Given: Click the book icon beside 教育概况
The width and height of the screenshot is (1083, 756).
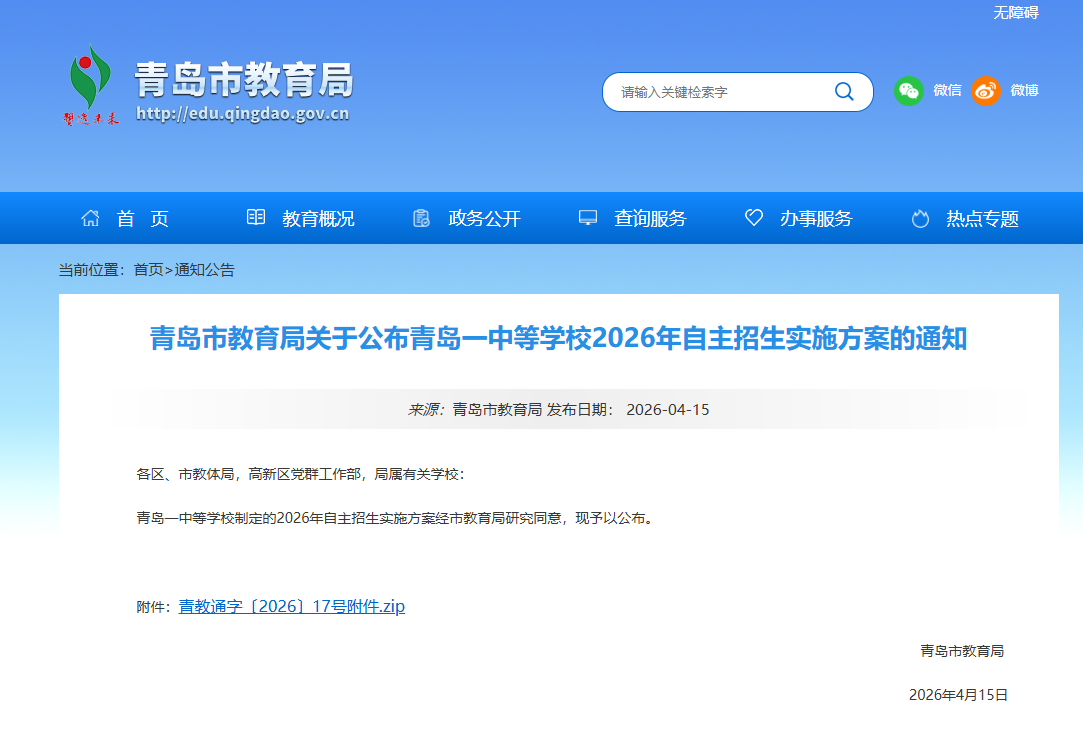Looking at the screenshot, I should (x=256, y=218).
